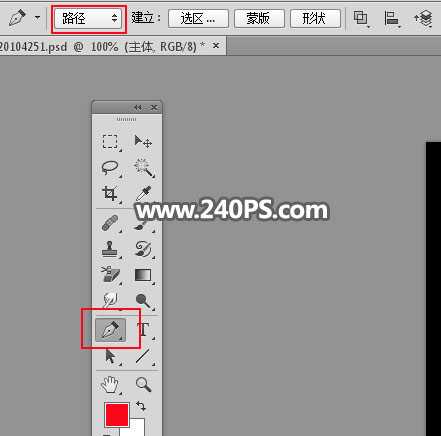Select the Lasso tool
Screen dimensions: 441x436
pyautogui.click(x=110, y=168)
